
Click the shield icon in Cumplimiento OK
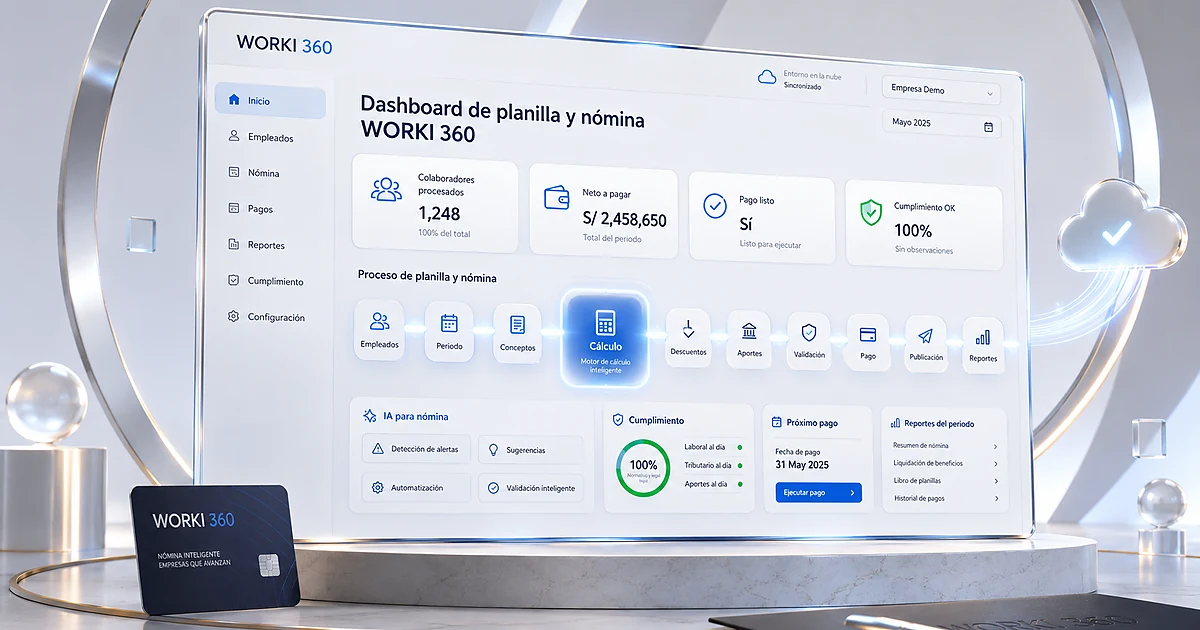point(872,212)
